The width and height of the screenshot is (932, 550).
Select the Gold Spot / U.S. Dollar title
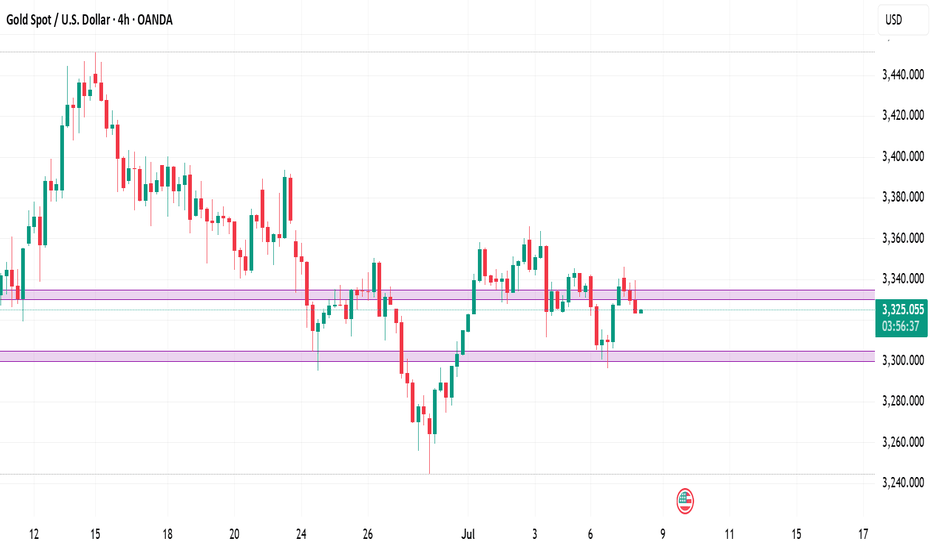tap(58, 20)
